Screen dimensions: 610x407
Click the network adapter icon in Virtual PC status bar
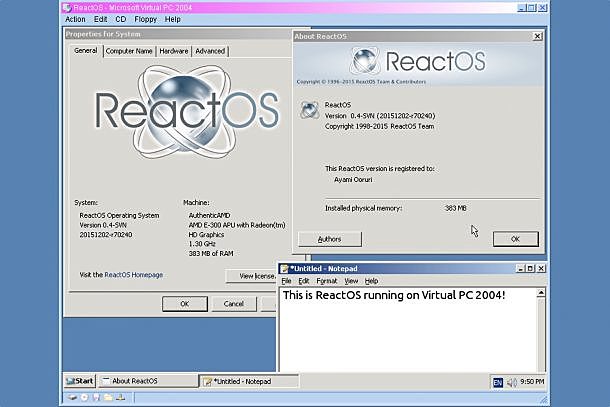tap(121, 397)
